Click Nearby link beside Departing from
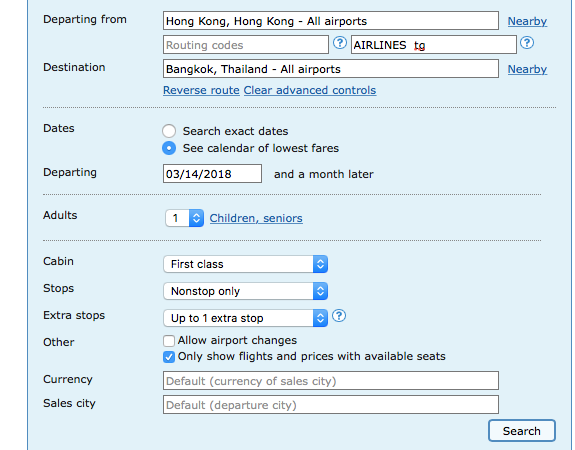The height and width of the screenshot is (450, 575). pos(527,21)
